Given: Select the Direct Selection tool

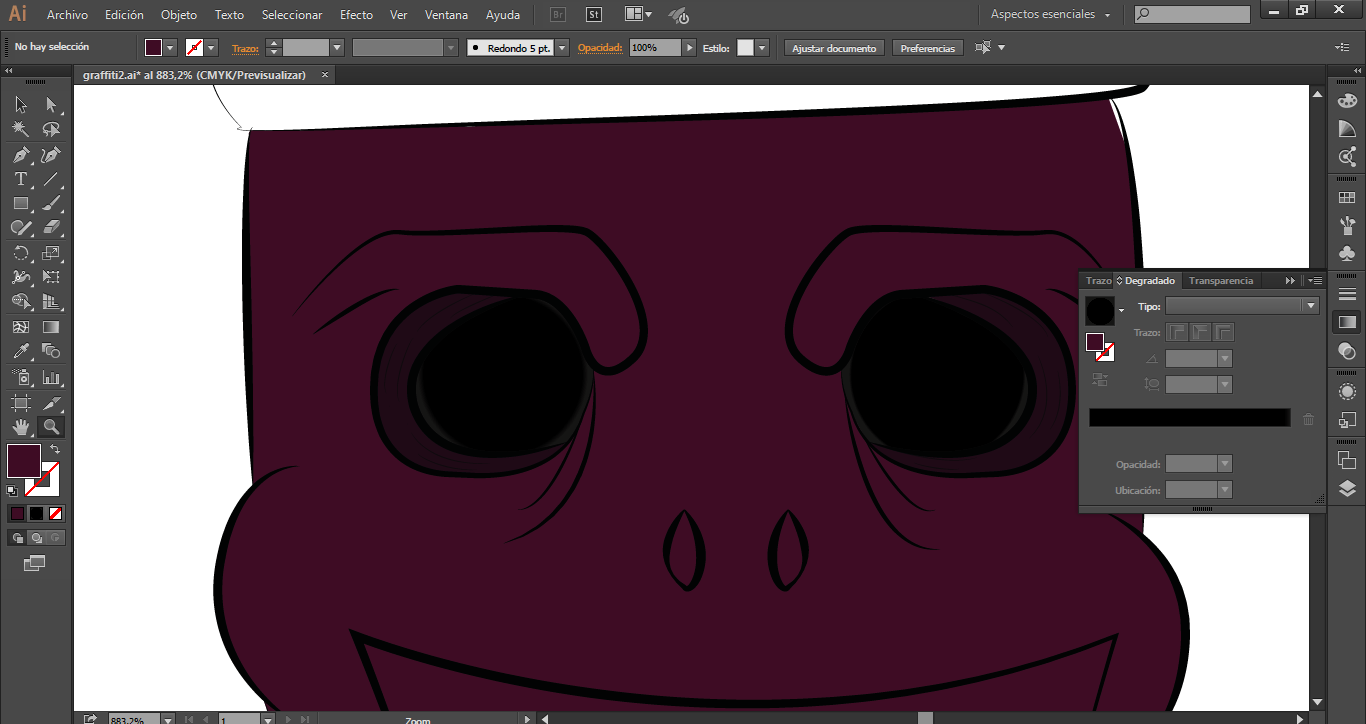Looking at the screenshot, I should click(x=51, y=105).
